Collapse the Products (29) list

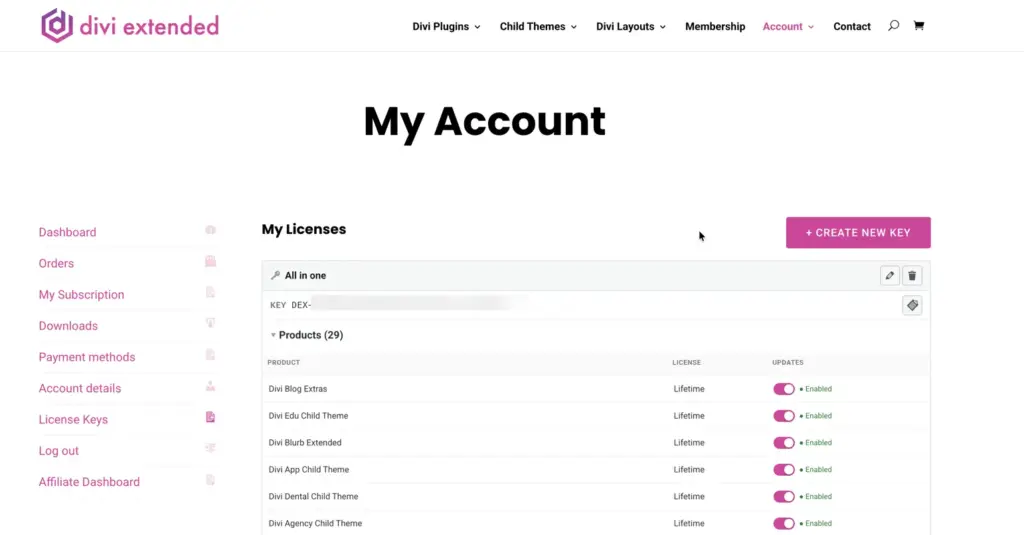307,335
